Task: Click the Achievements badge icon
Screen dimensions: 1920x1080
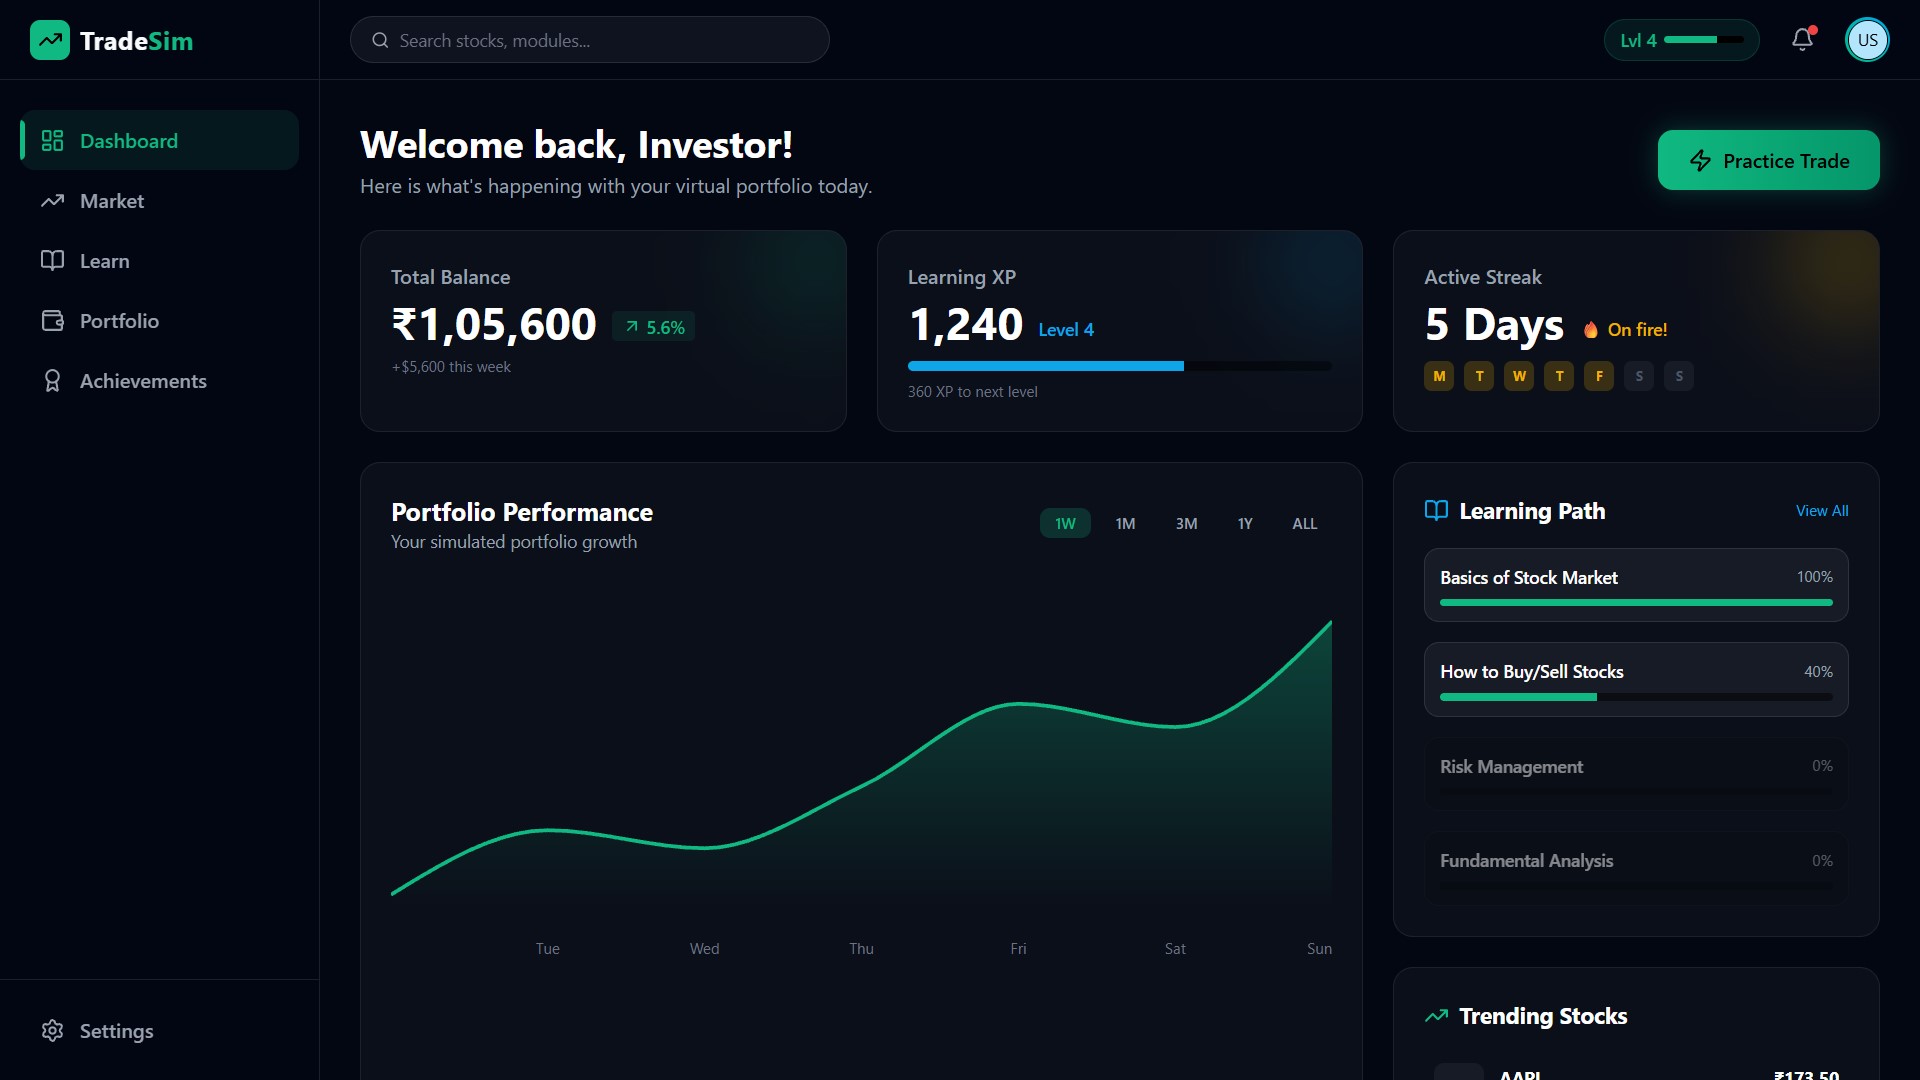Action: pyautogui.click(x=52, y=381)
